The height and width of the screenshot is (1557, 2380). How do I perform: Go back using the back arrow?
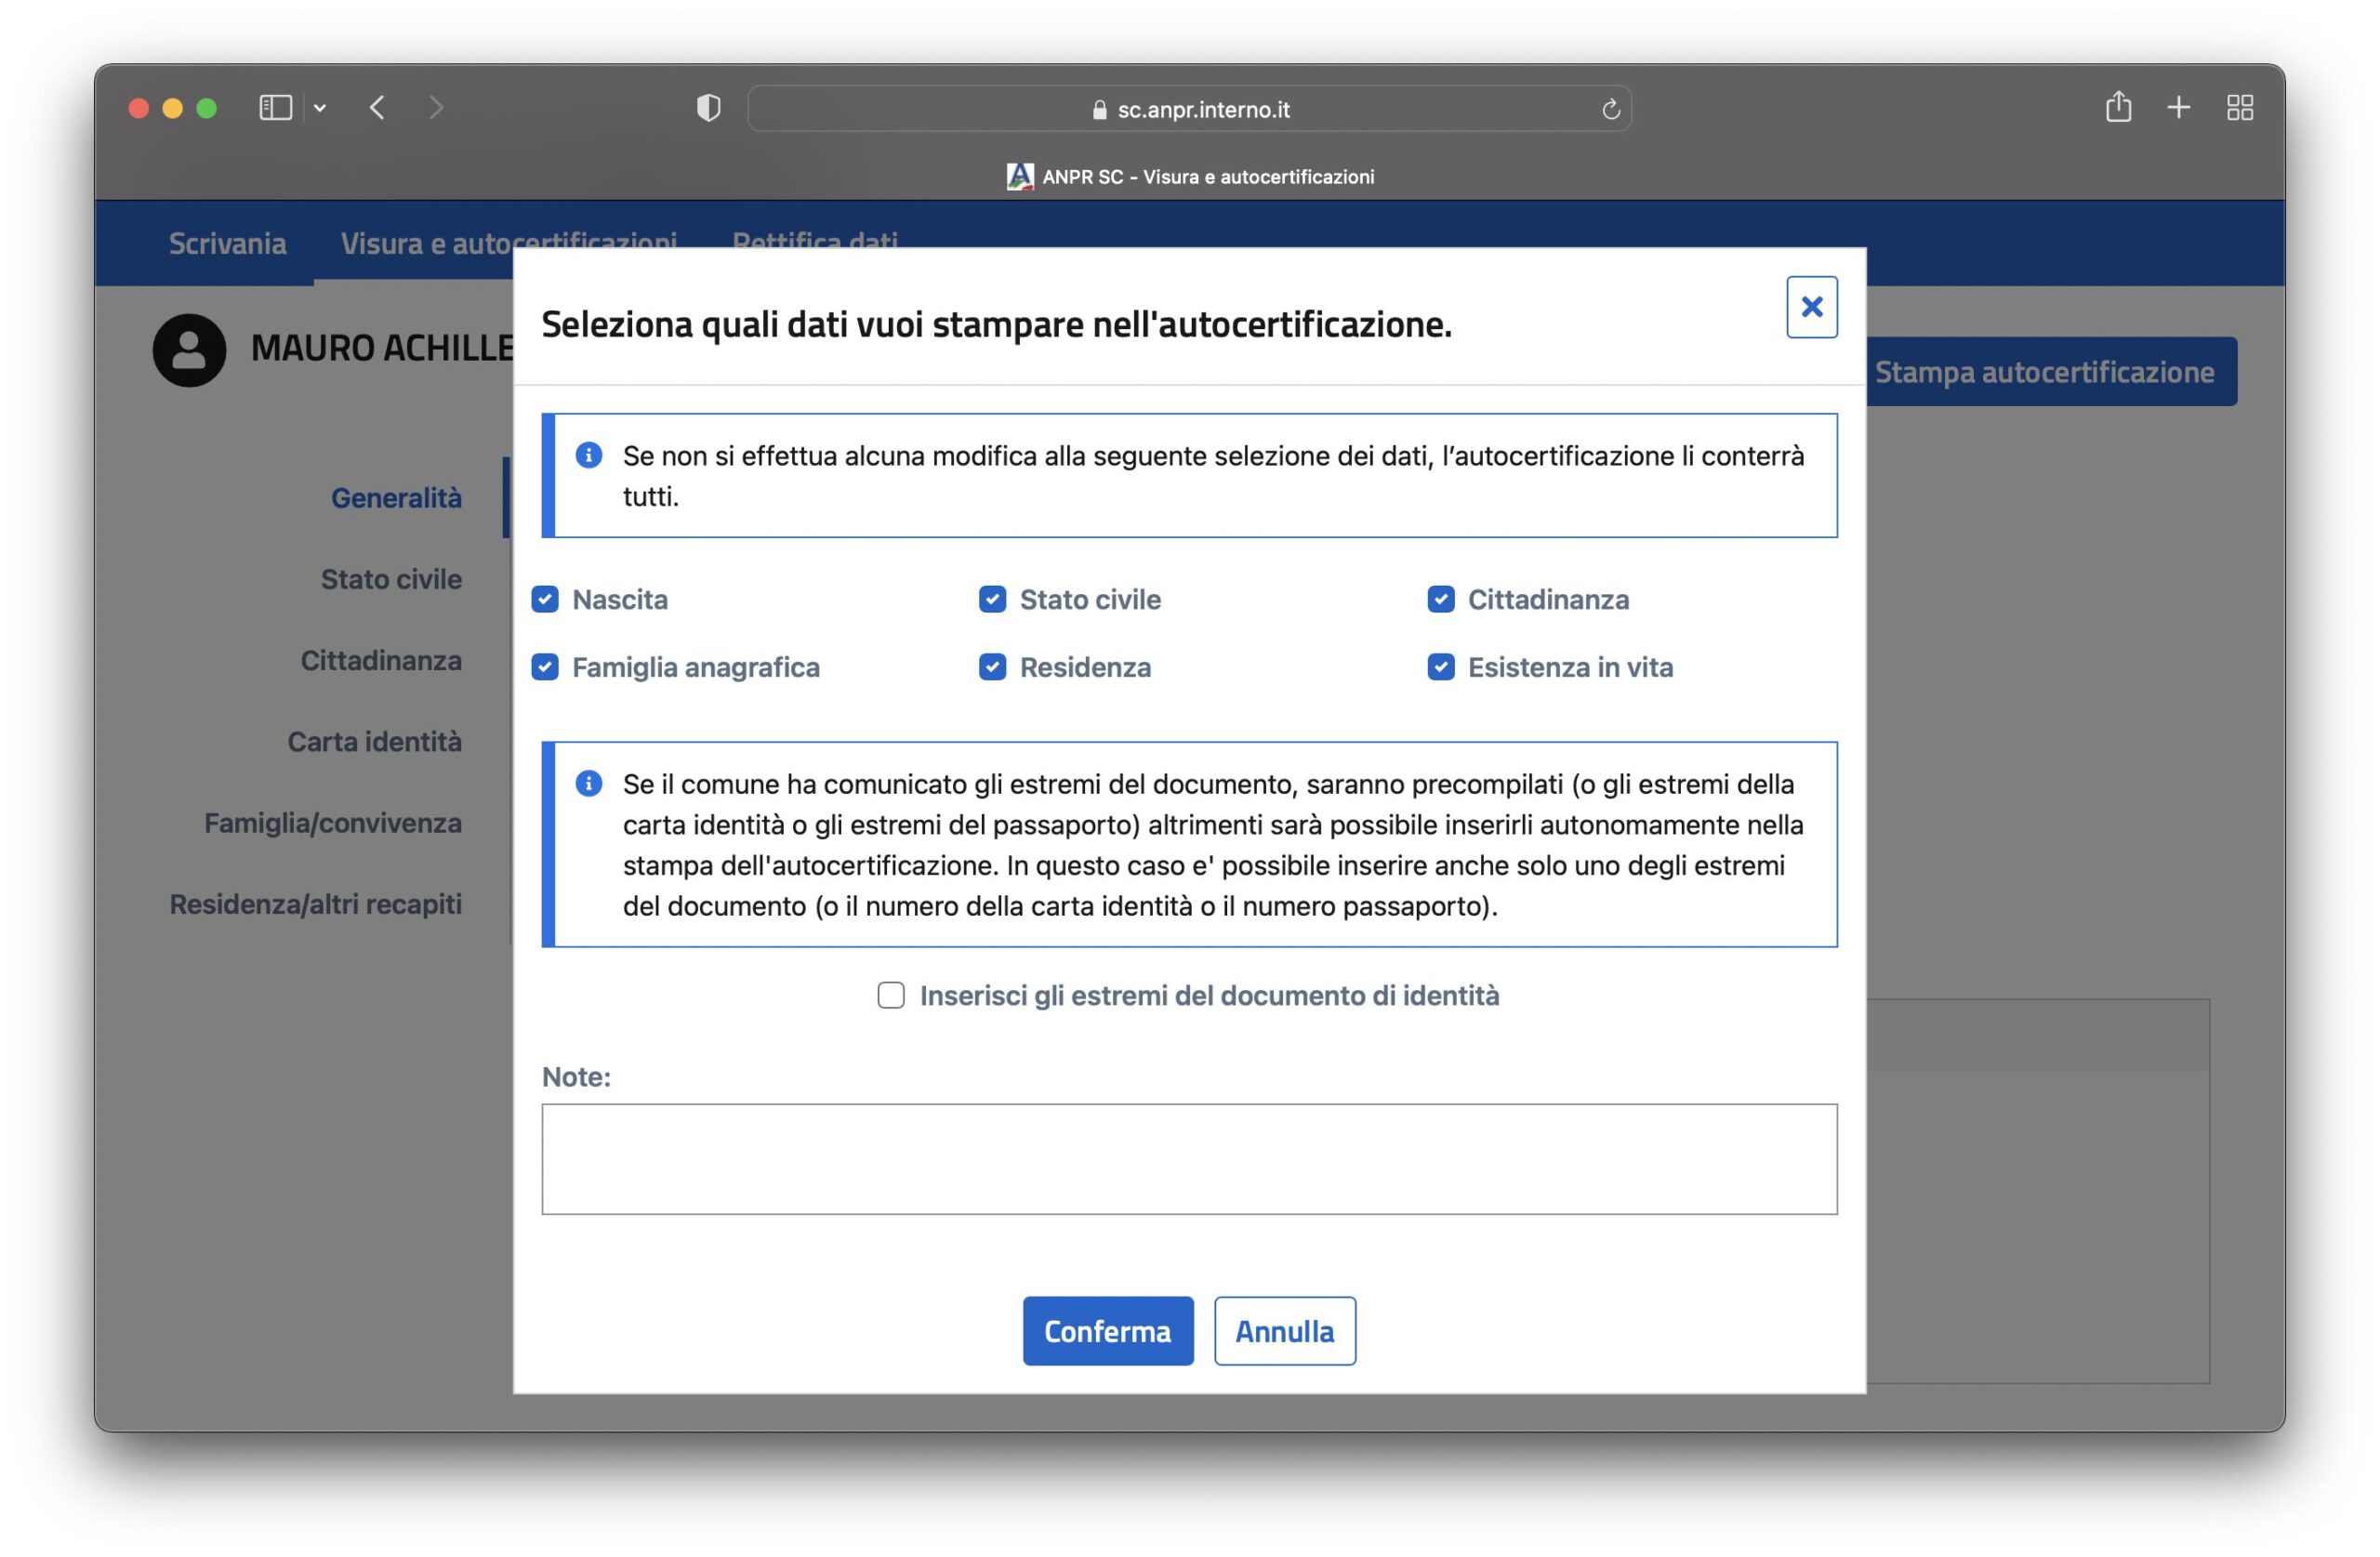[x=377, y=108]
